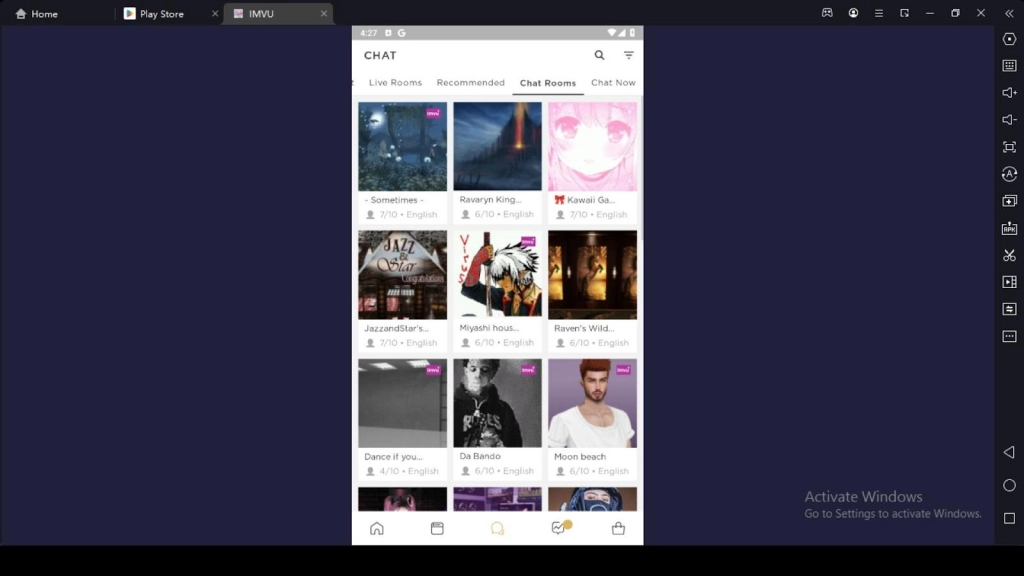Switch to the Live Rooms tab
The width and height of the screenshot is (1024, 576).
395,83
